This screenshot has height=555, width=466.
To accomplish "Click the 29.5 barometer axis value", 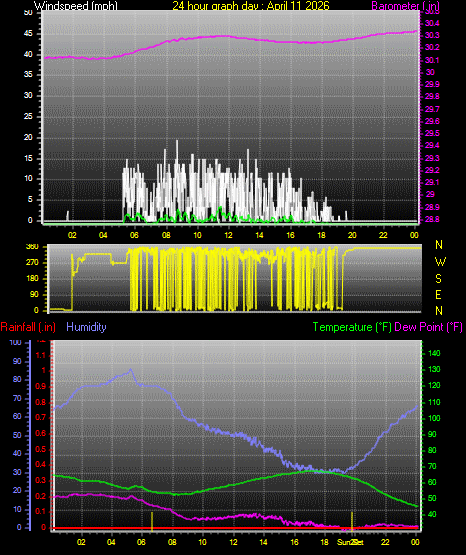I will point(432,133).
